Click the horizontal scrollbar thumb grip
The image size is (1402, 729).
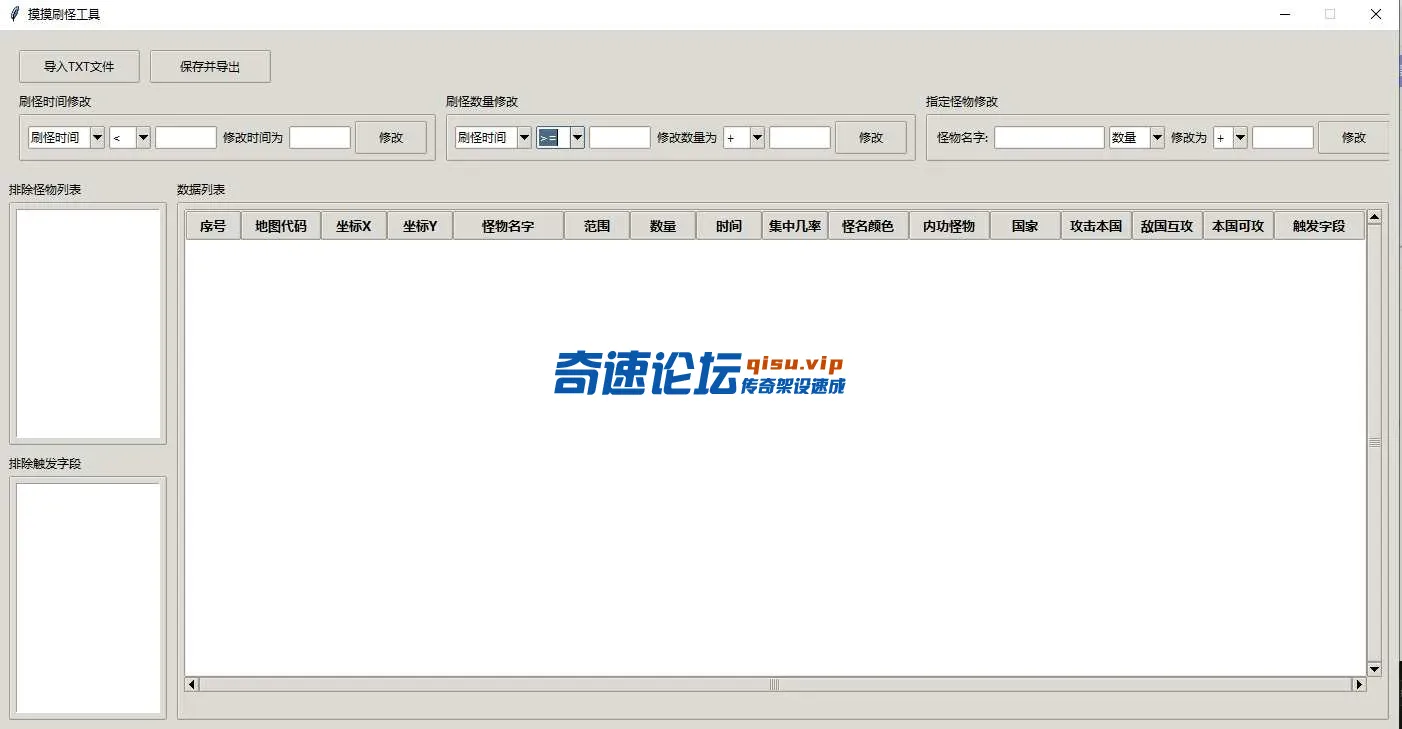point(774,685)
